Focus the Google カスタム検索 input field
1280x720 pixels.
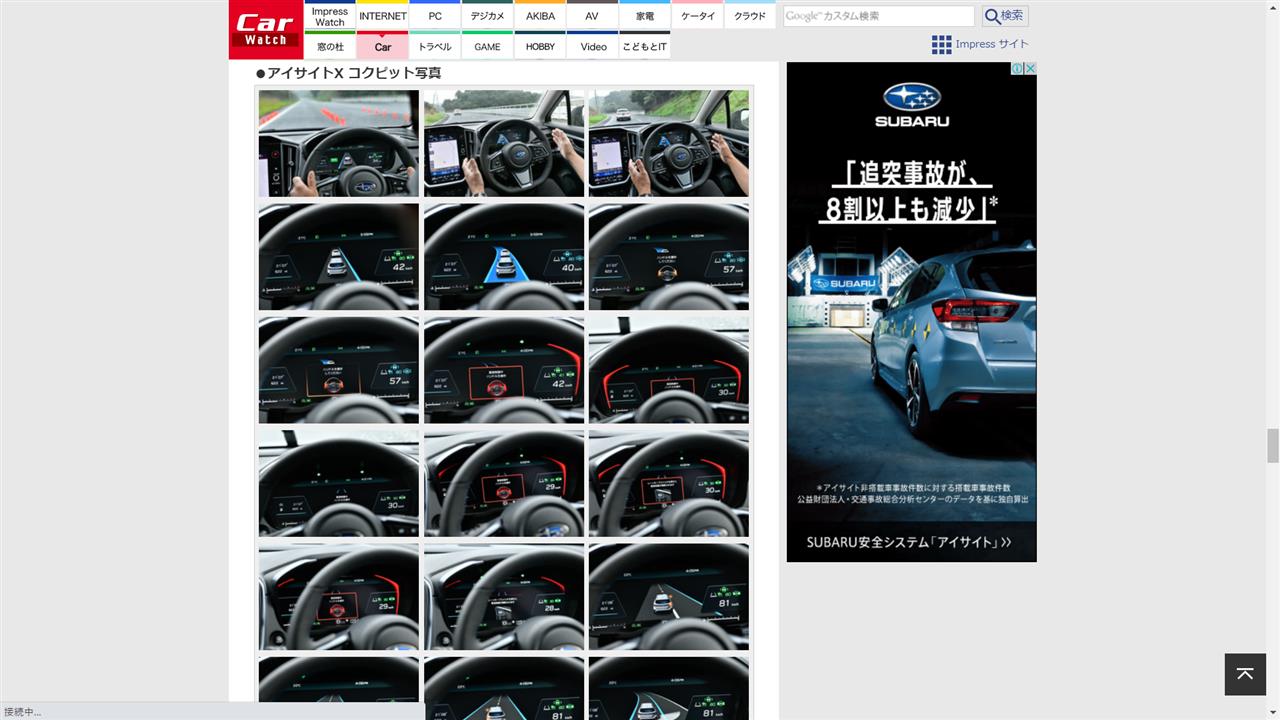878,16
